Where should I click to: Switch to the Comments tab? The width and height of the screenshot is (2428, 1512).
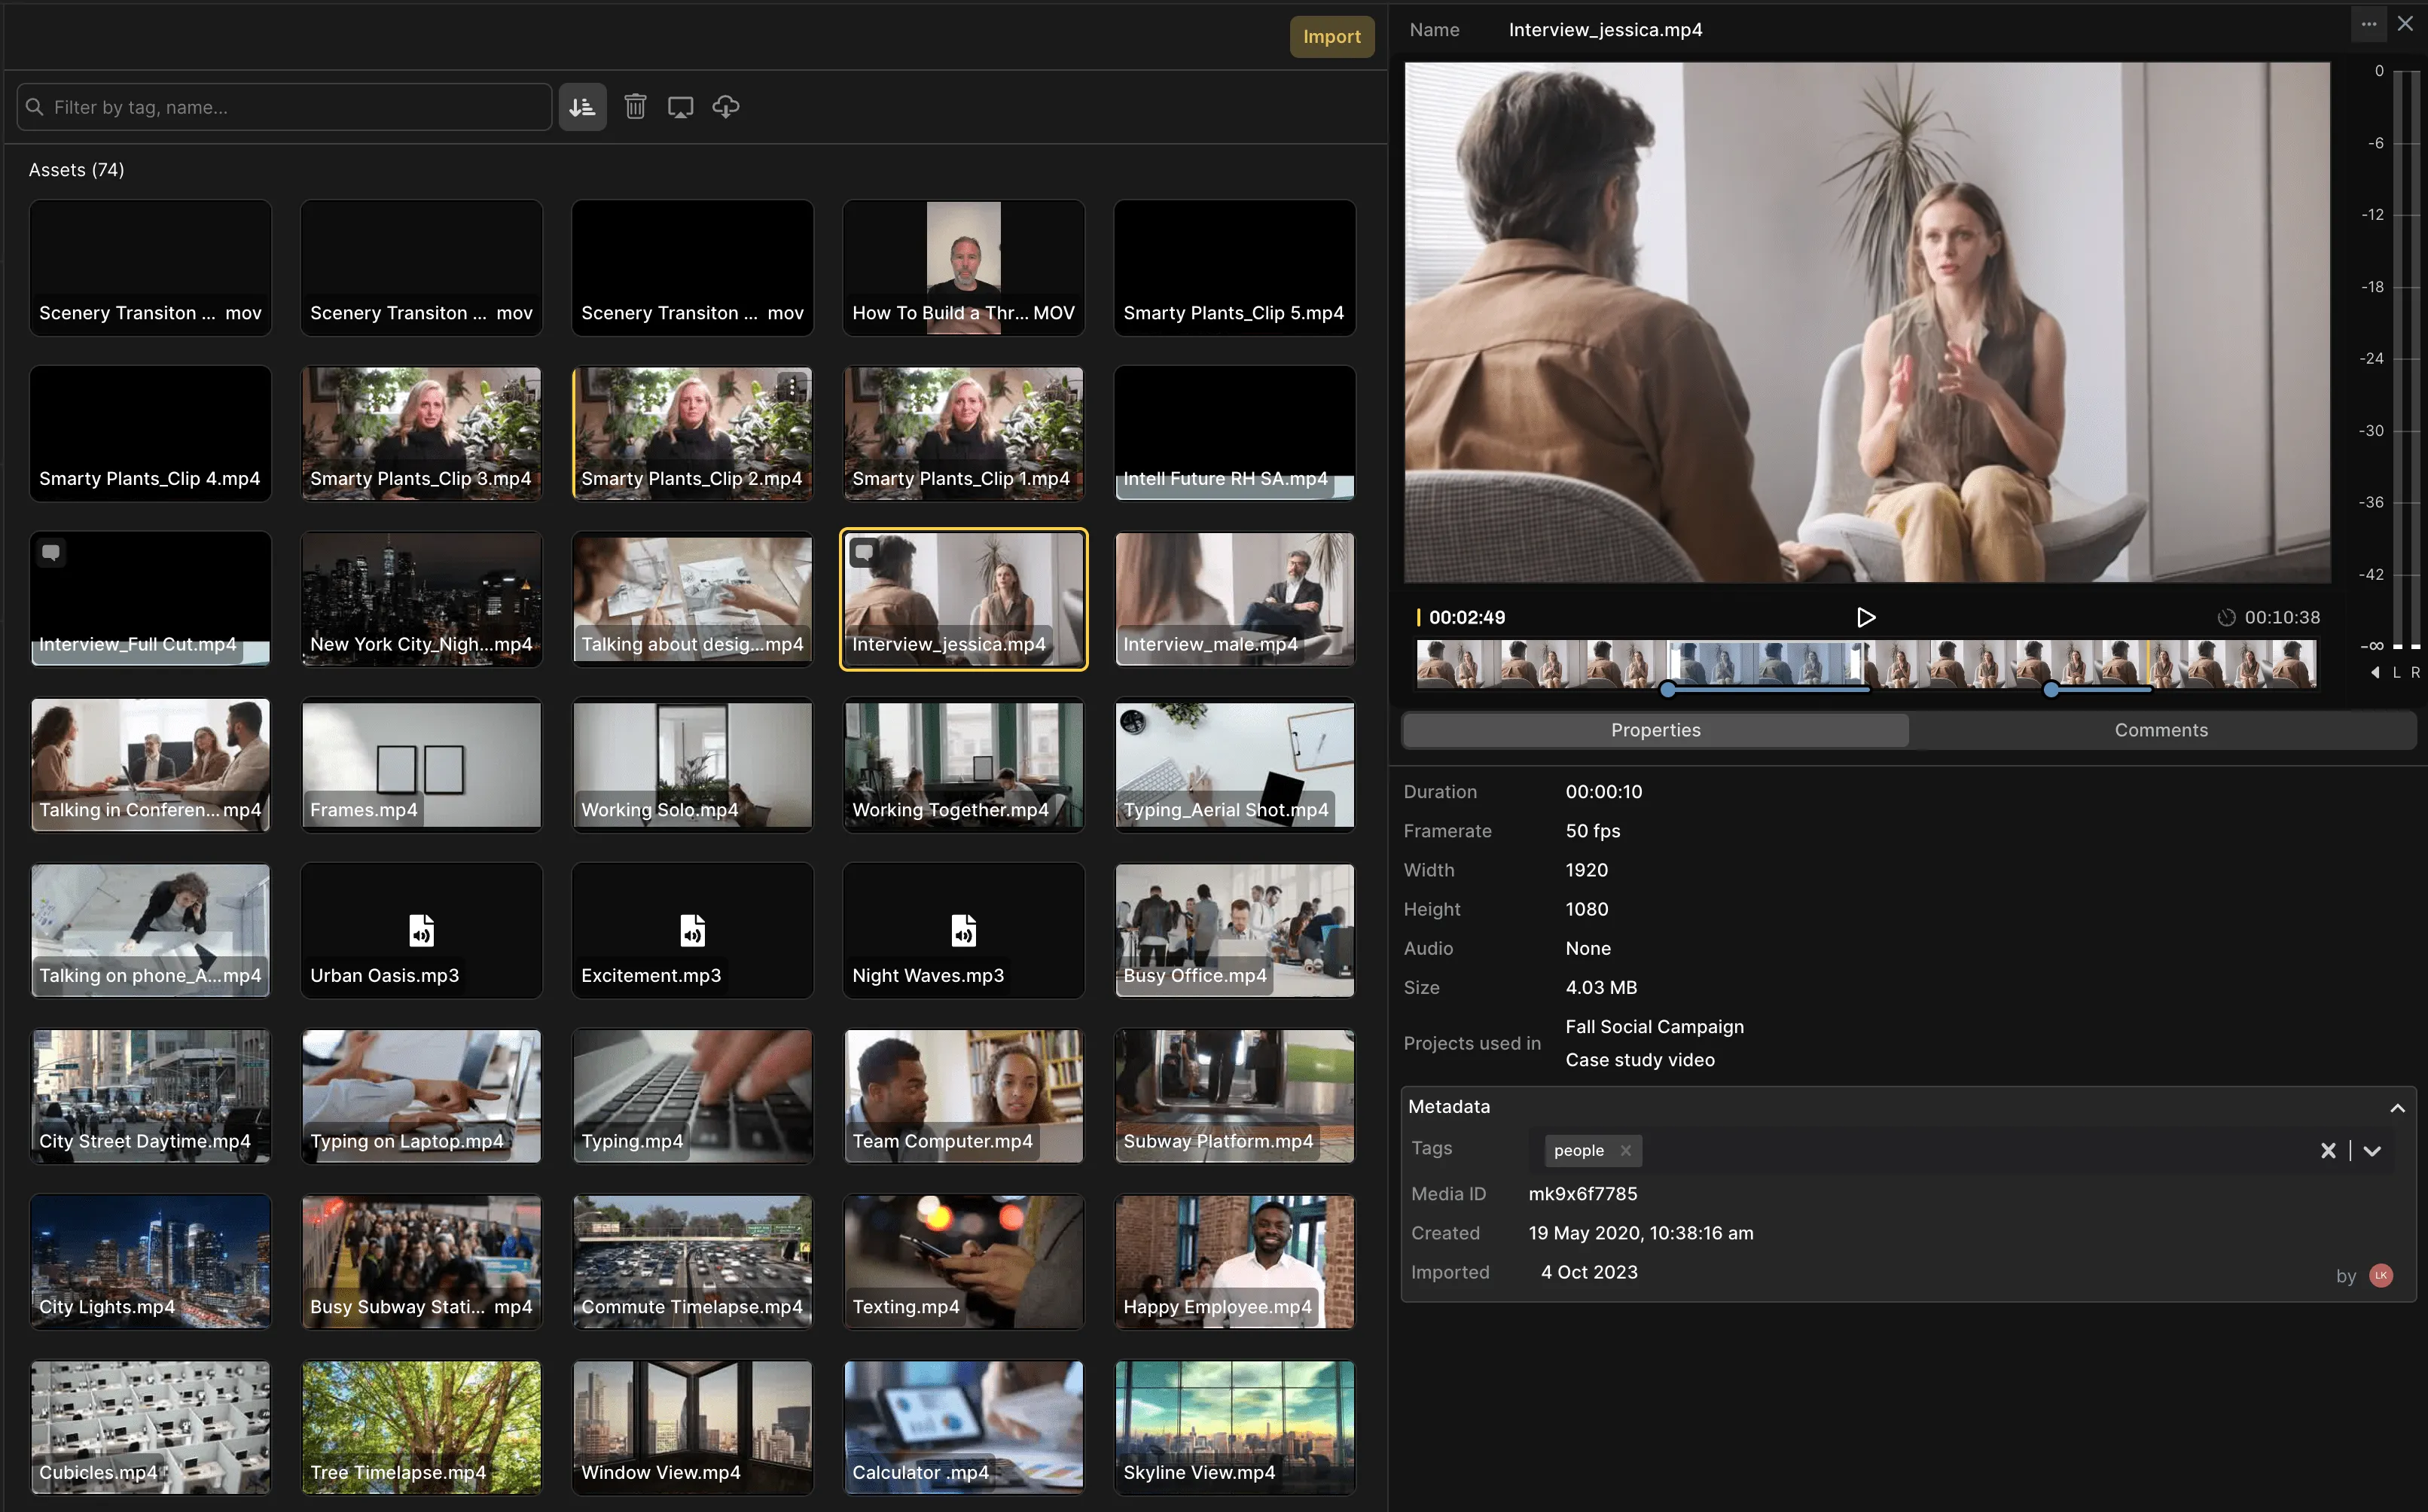click(2161, 730)
